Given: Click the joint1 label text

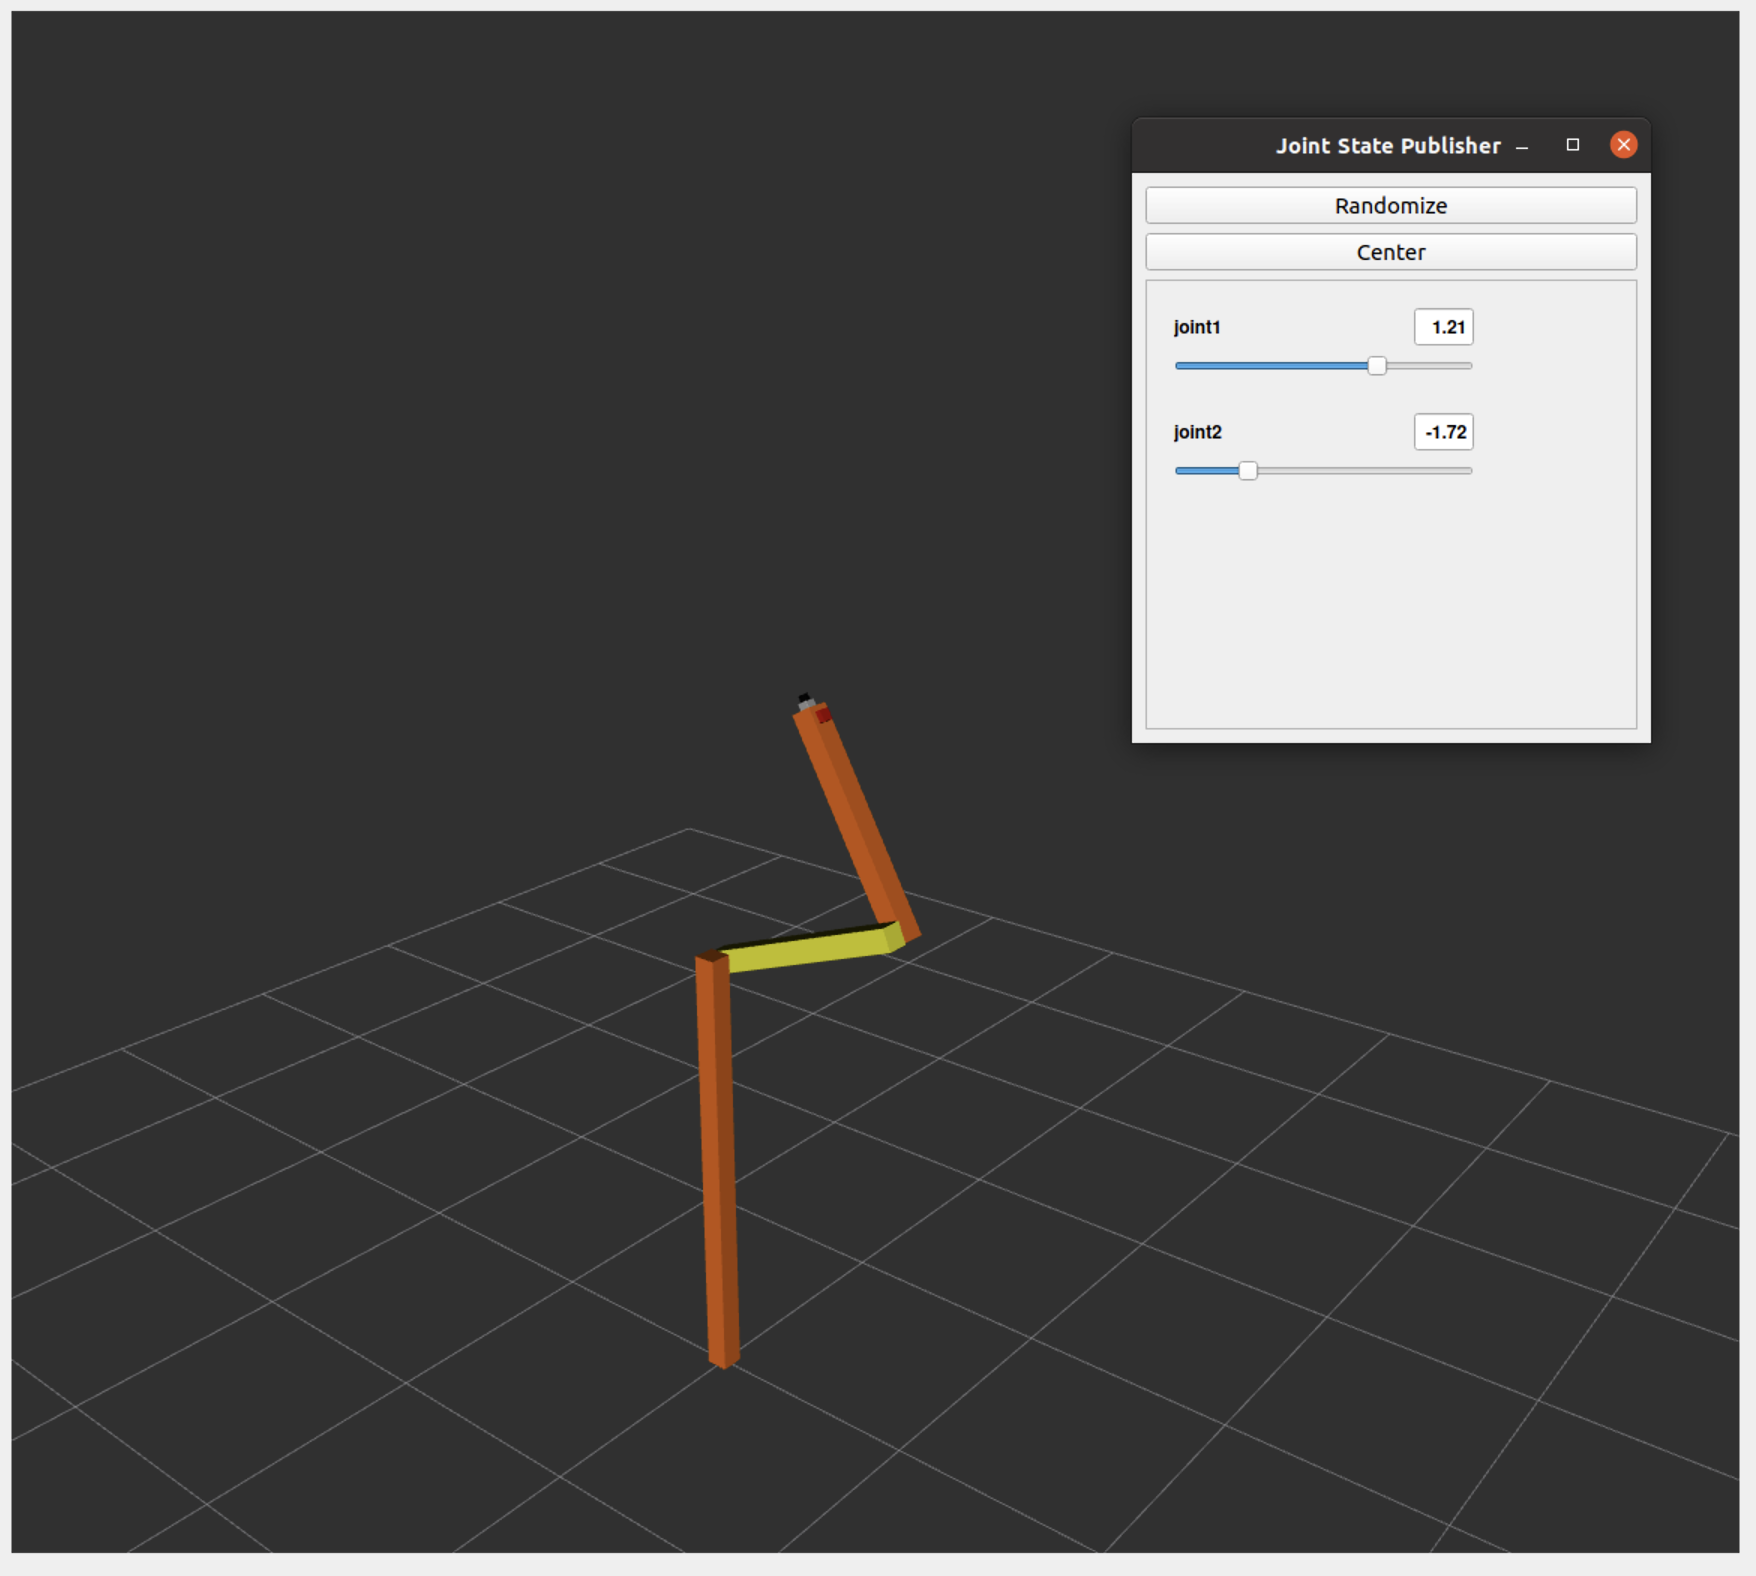Looking at the screenshot, I should coord(1197,327).
